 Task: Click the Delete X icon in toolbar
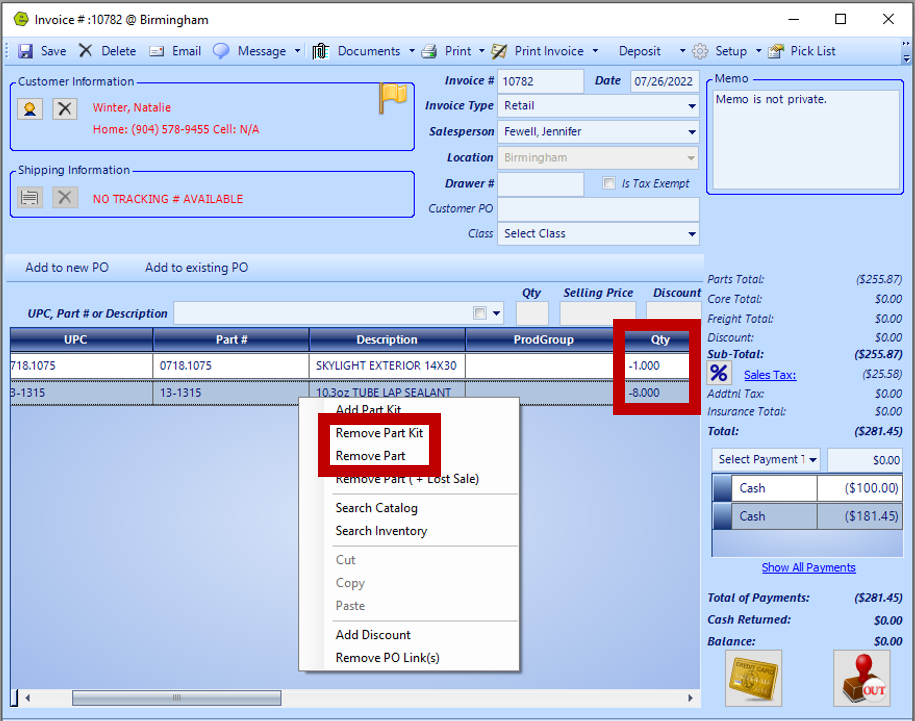coord(86,51)
